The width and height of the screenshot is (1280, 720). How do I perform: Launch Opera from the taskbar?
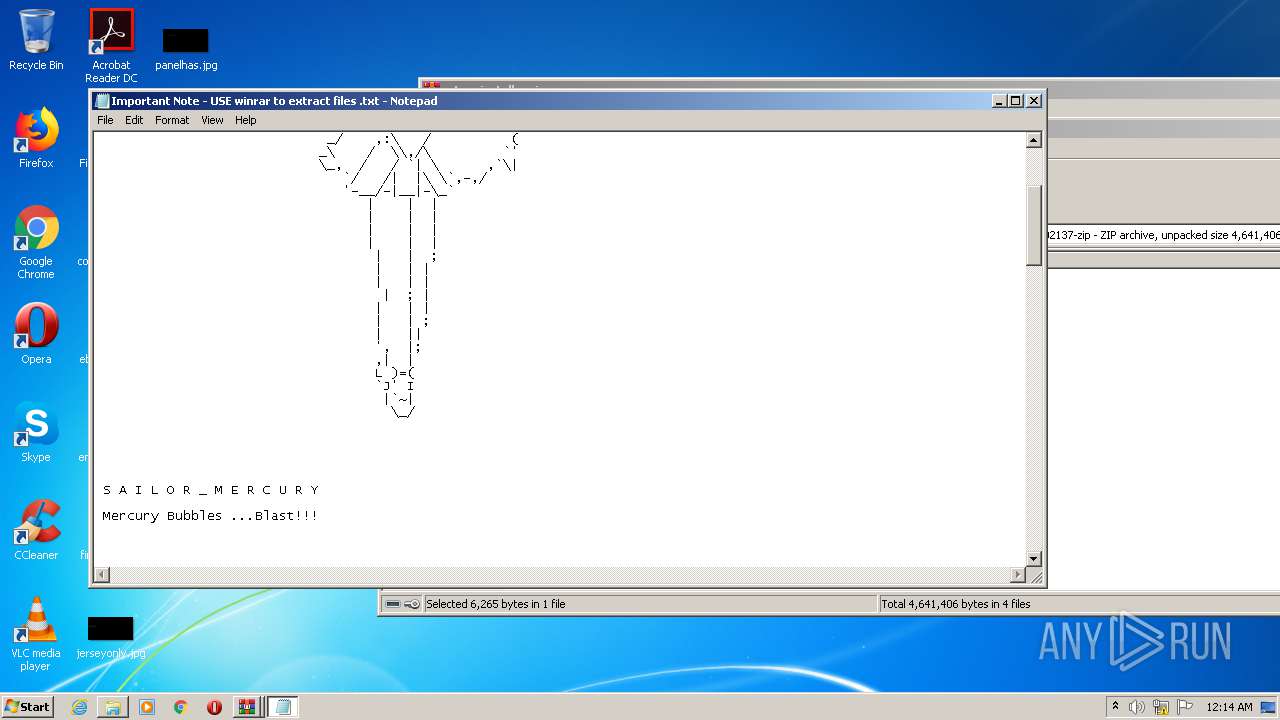(214, 707)
